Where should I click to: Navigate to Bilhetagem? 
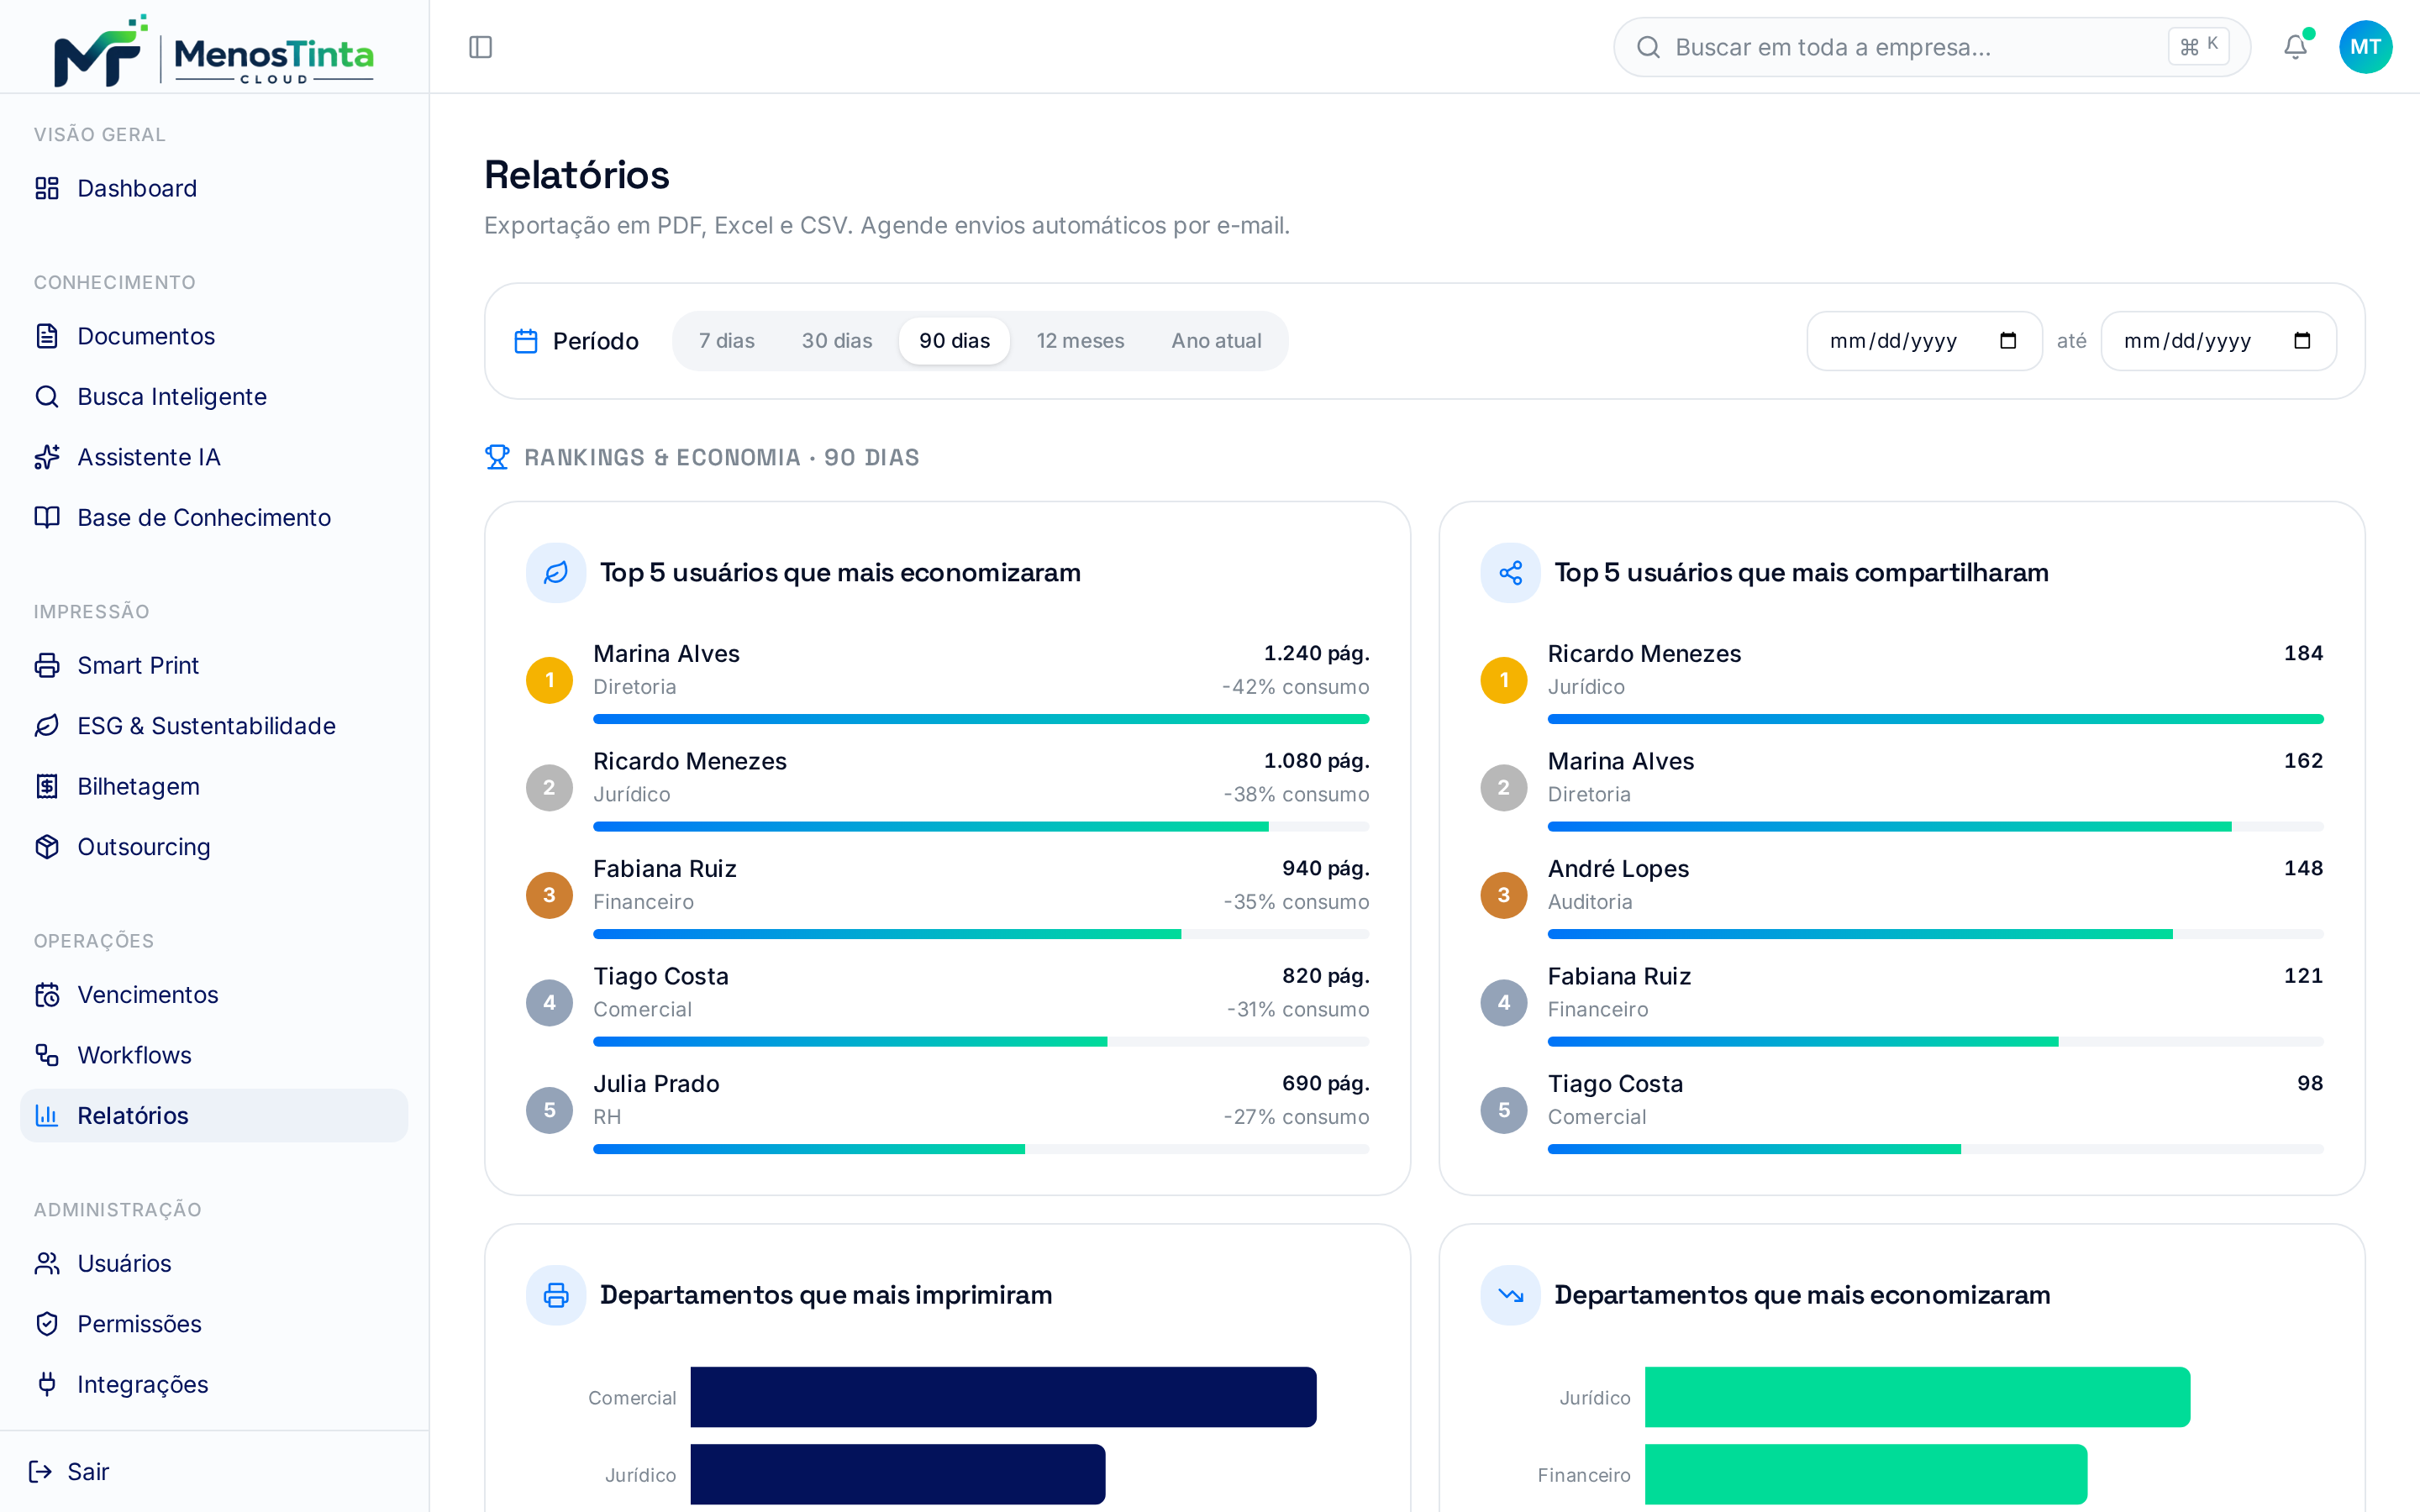(x=214, y=786)
